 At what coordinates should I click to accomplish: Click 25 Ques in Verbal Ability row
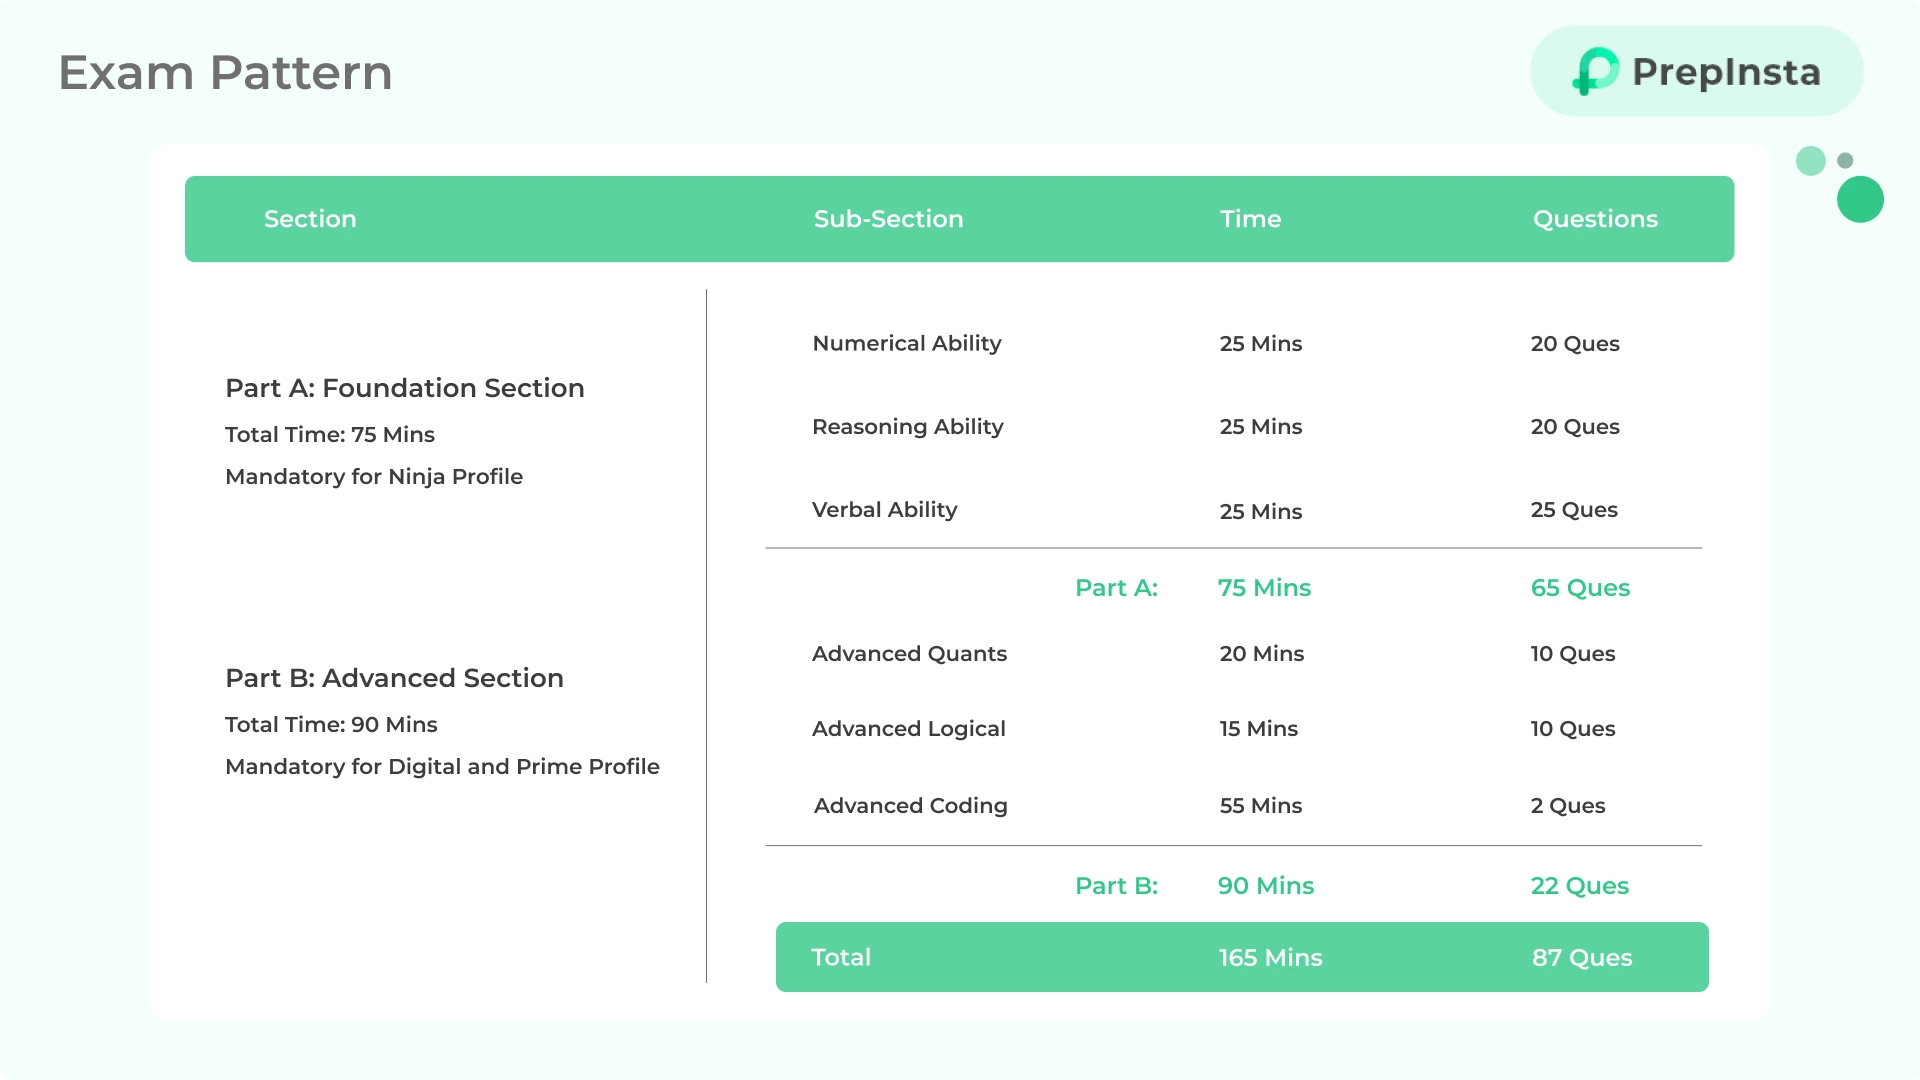click(1574, 510)
